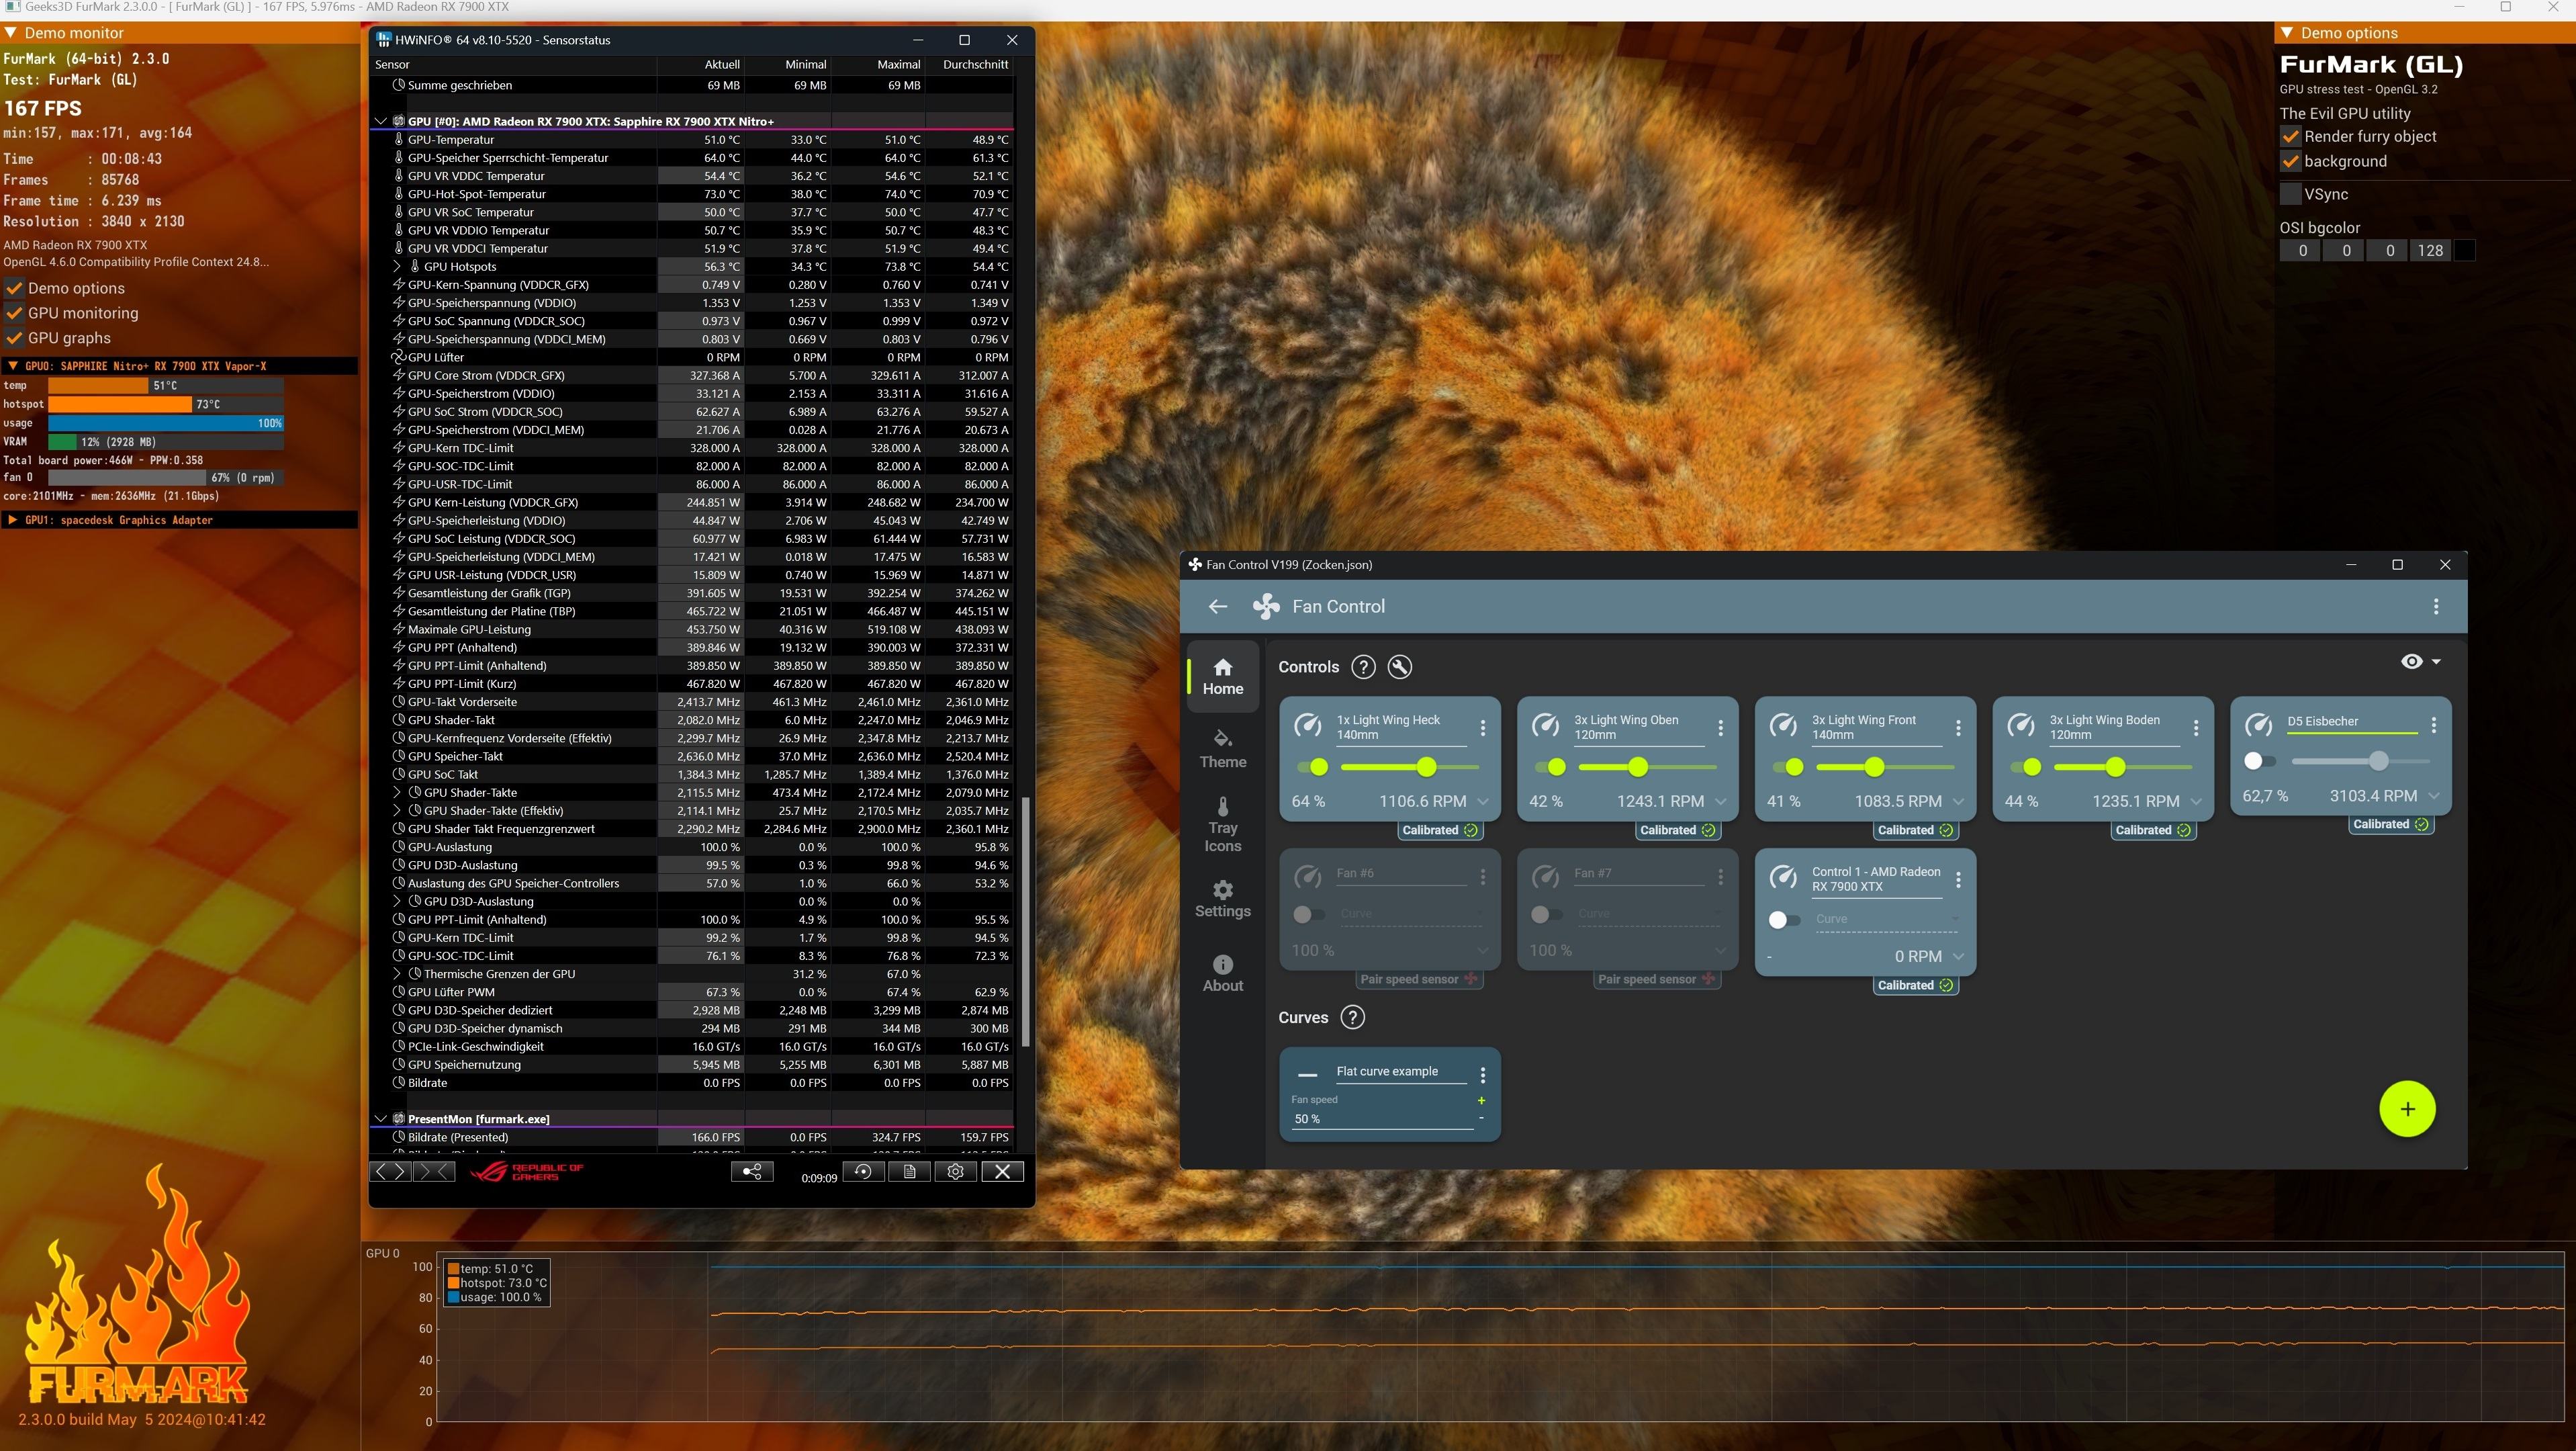
Task: Uncheck Render furry object checkbox
Action: click(2290, 137)
